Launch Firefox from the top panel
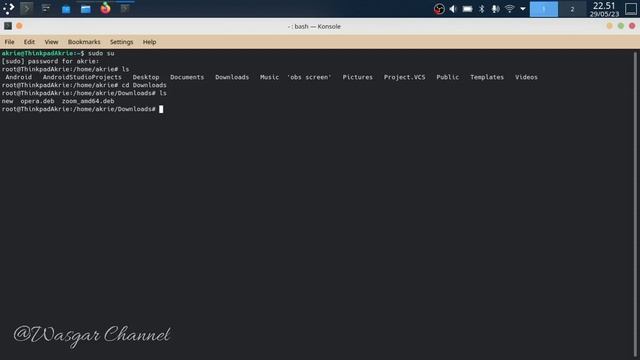This screenshot has width=640, height=360. [x=105, y=8]
